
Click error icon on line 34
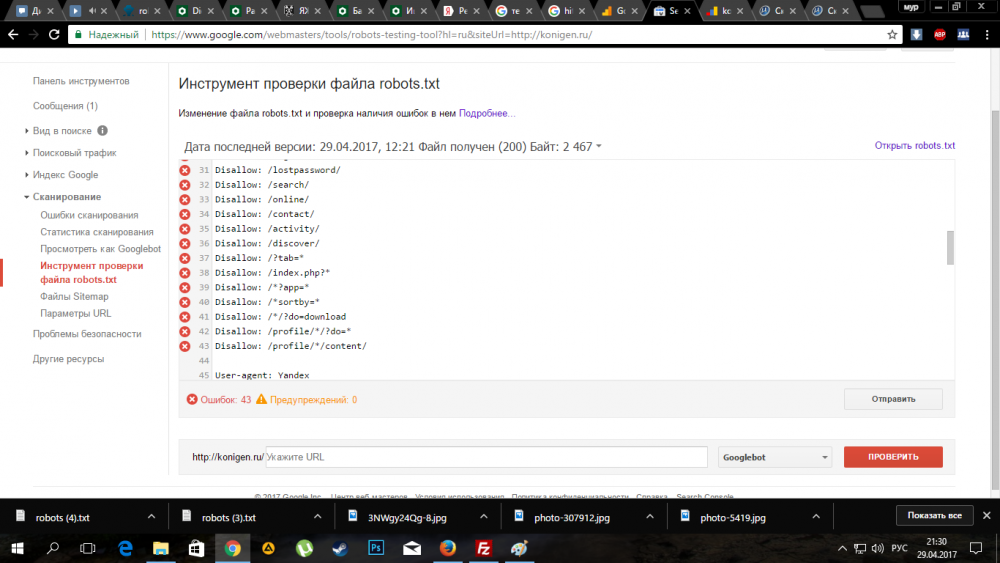(184, 214)
